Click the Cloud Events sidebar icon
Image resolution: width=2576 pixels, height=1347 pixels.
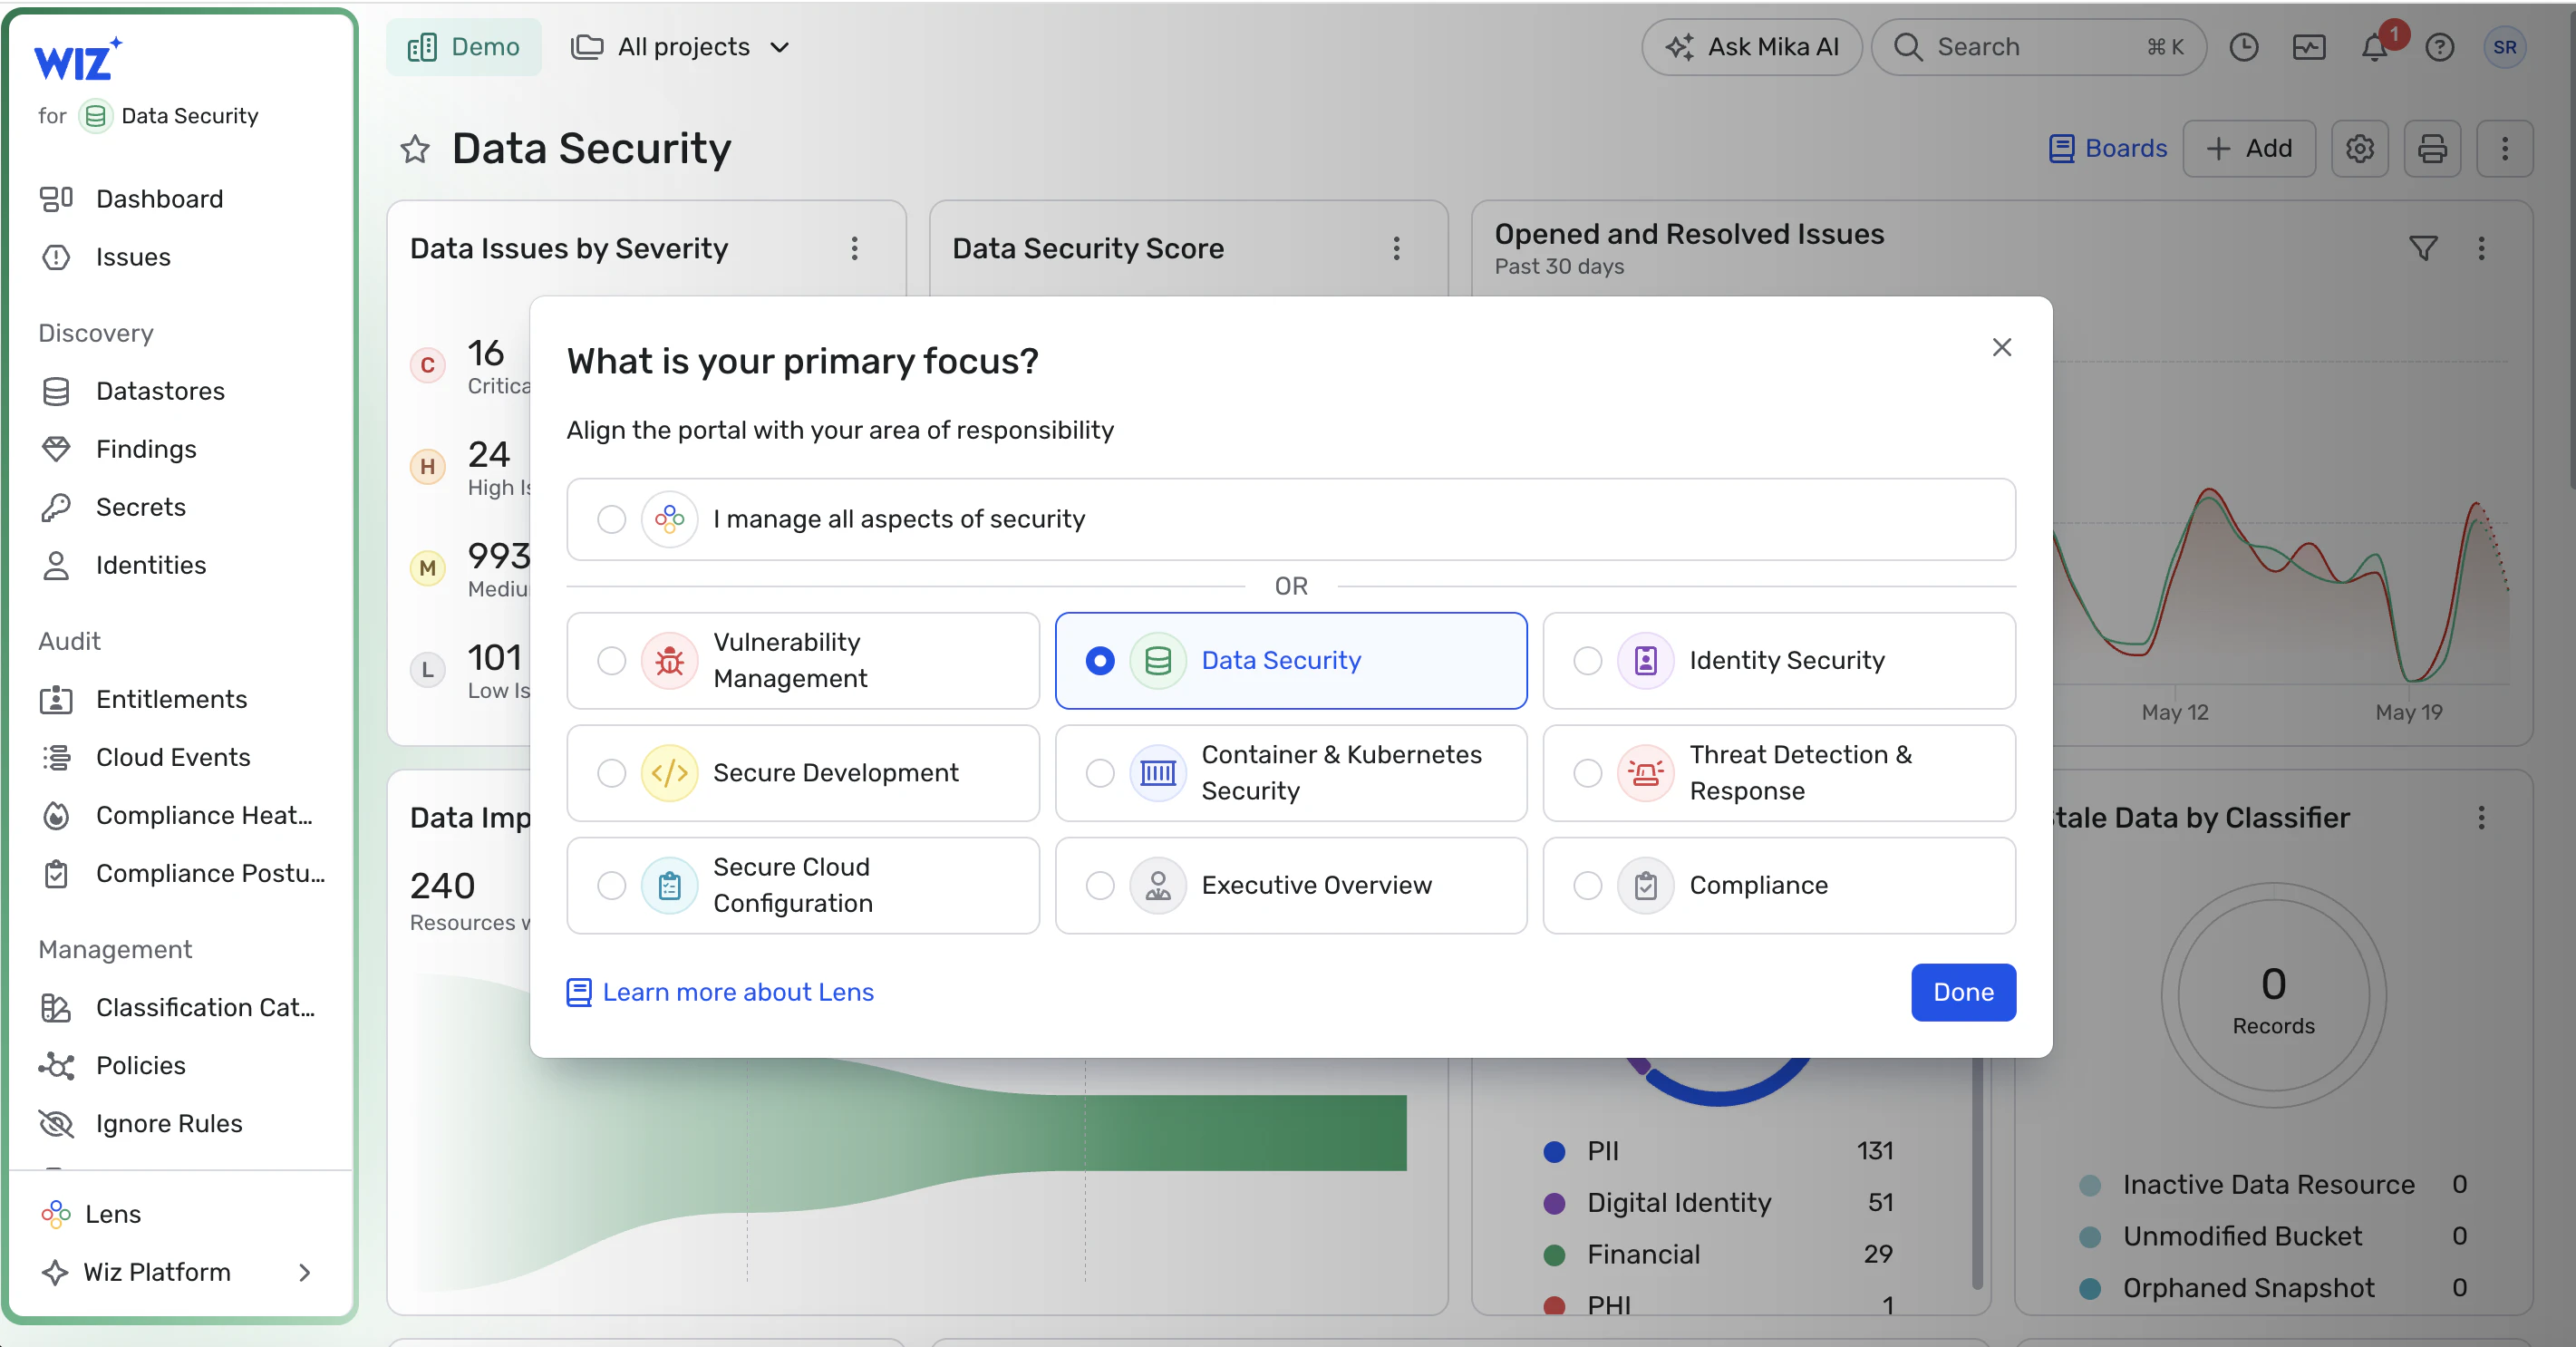tap(56, 757)
